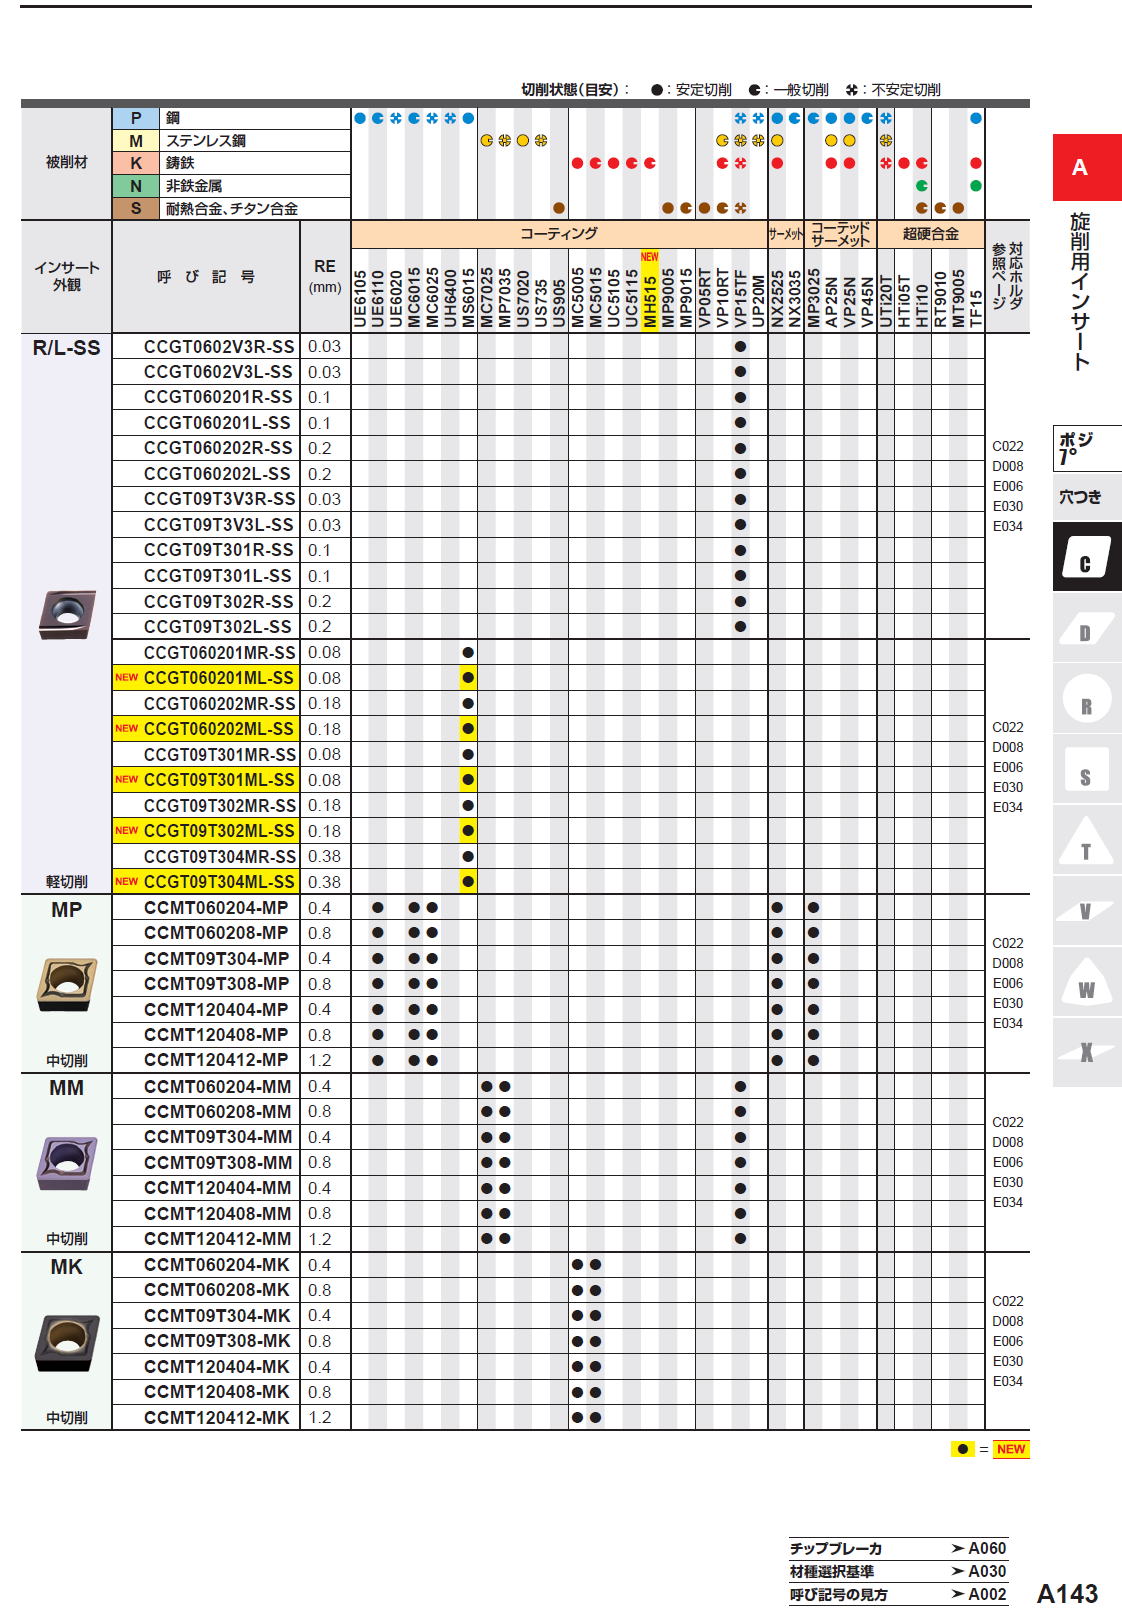Click the red NEW label in the bottom legend
This screenshot has height=1618, width=1122.
point(1011,1449)
